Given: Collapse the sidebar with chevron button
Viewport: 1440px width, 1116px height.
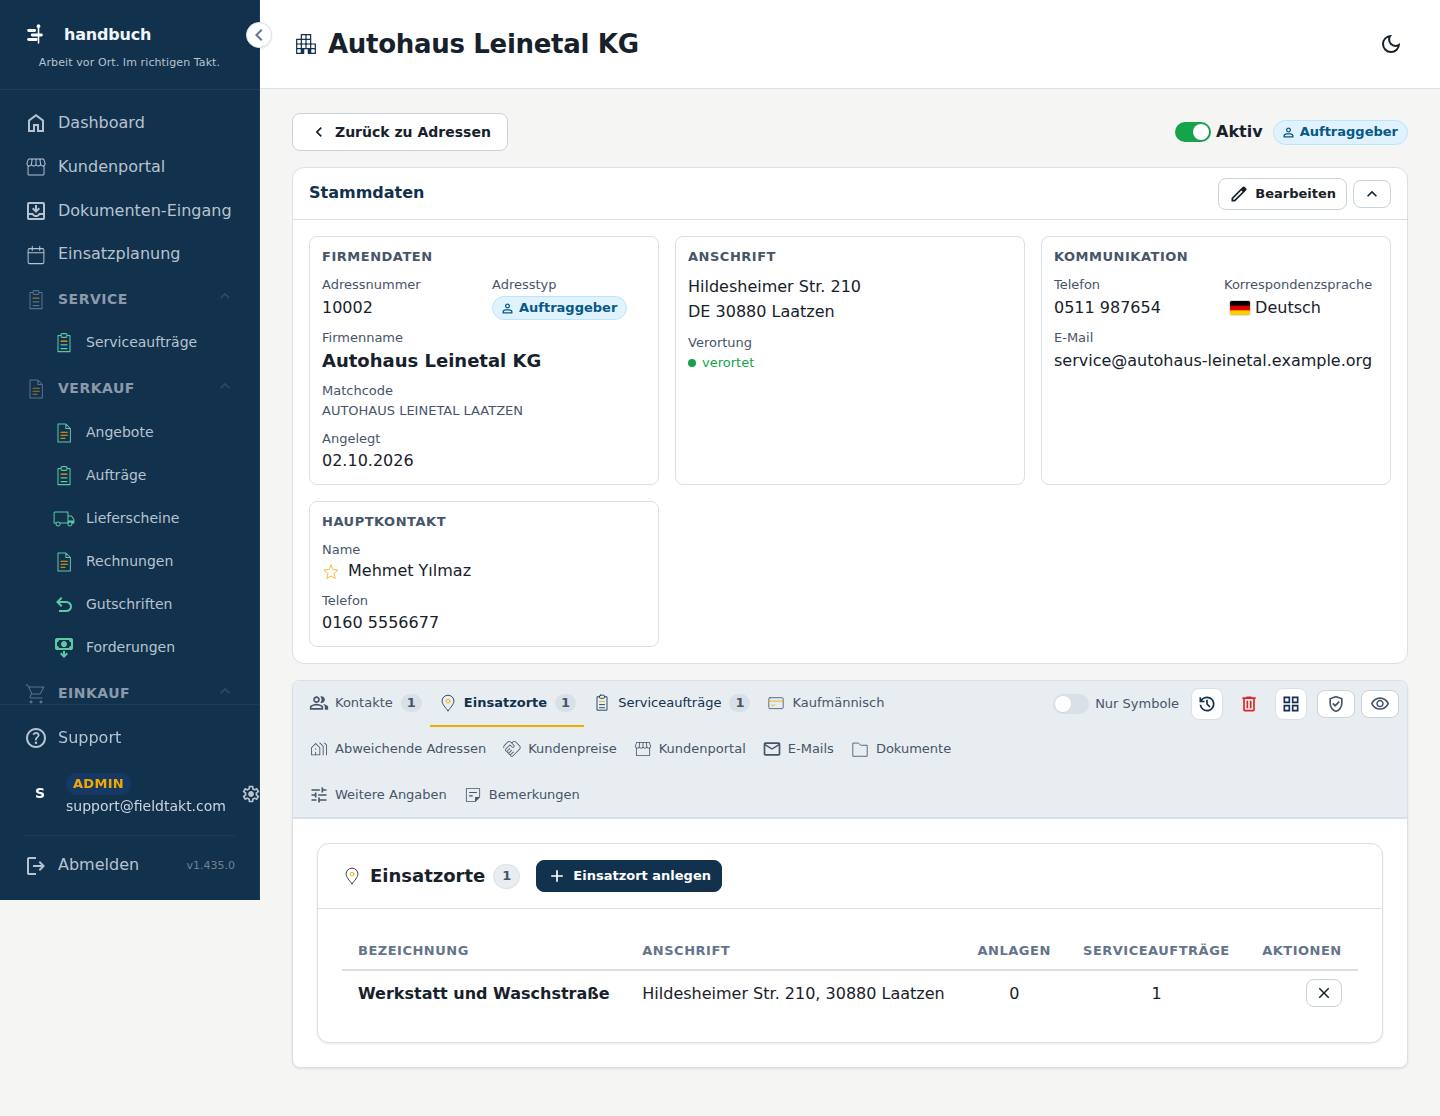Looking at the screenshot, I should (x=259, y=36).
